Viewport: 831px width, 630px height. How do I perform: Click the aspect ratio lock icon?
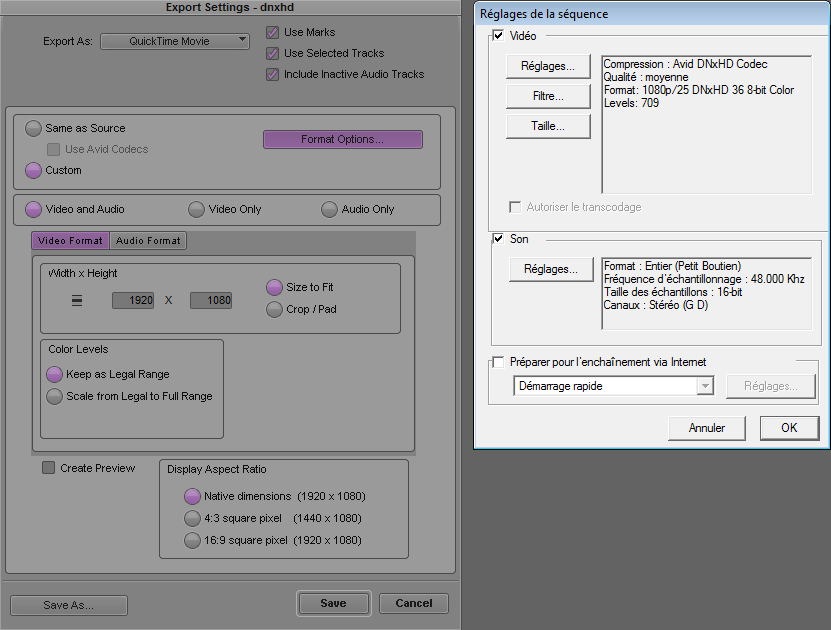tap(77, 300)
